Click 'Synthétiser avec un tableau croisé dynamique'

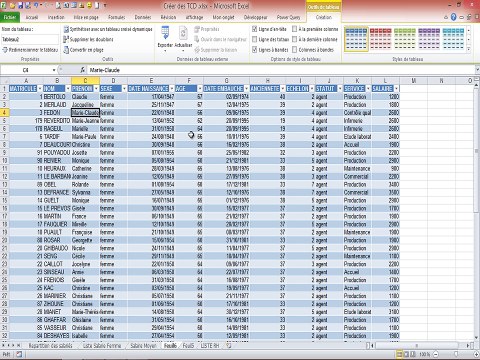tap(108, 29)
